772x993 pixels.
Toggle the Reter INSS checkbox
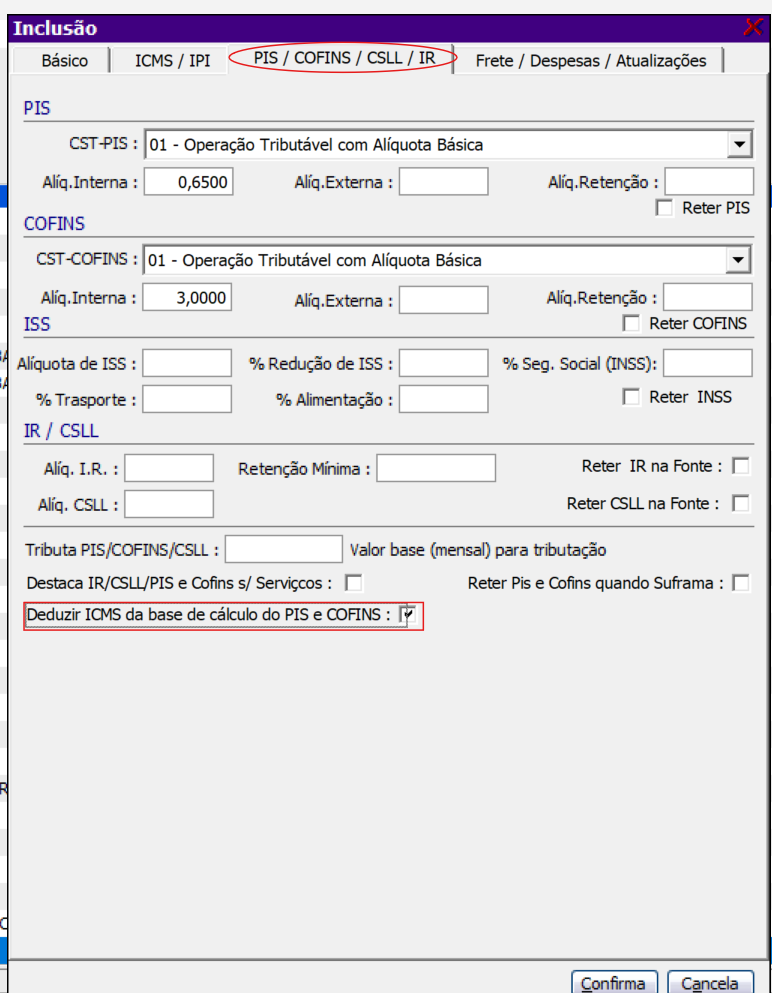[631, 397]
